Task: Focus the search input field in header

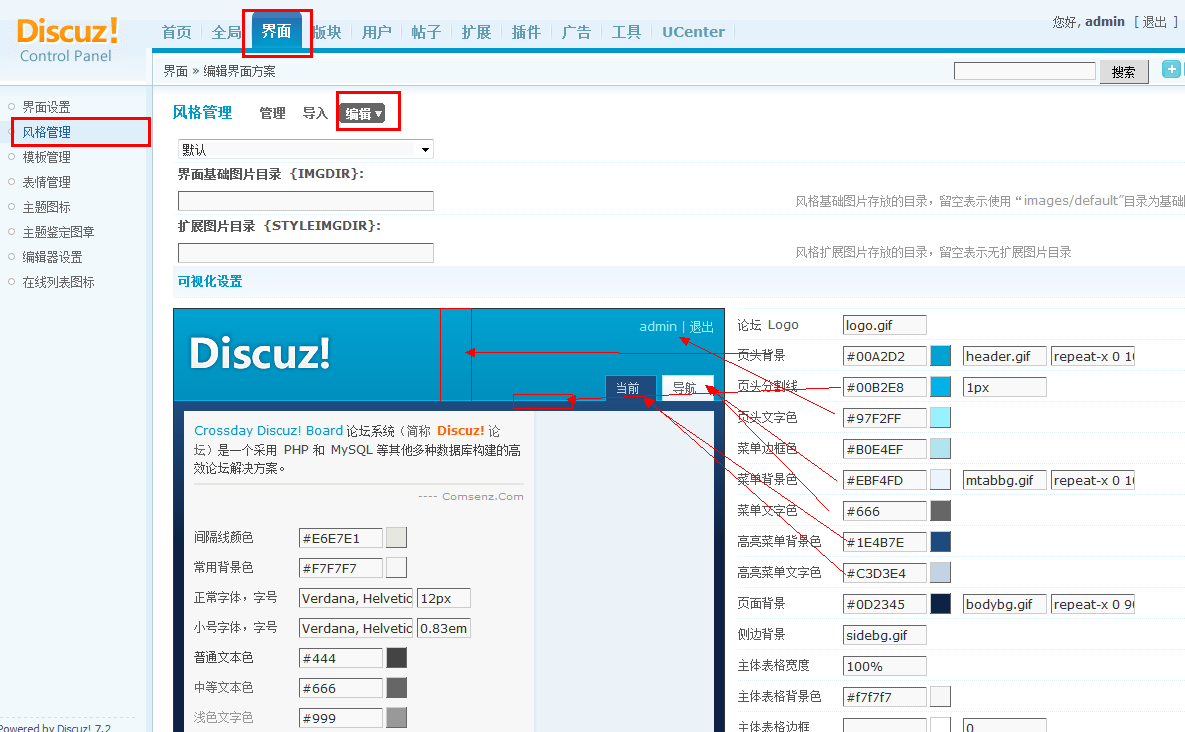Action: (x=1024, y=71)
